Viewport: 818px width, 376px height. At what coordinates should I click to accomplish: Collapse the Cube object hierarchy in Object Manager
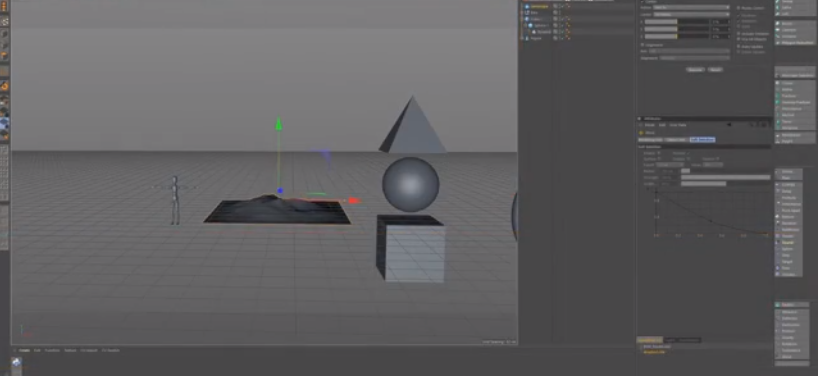click(x=523, y=19)
